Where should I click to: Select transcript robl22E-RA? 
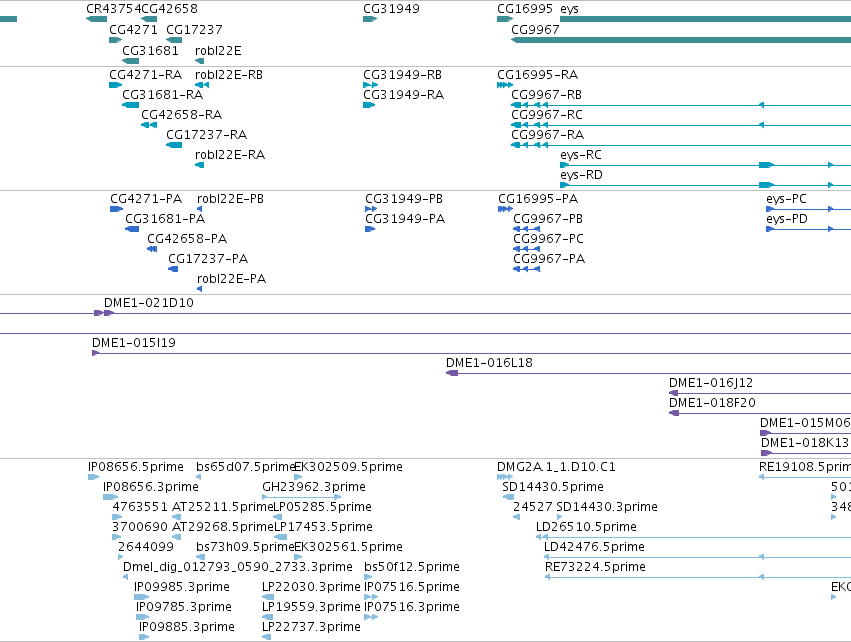pos(230,155)
